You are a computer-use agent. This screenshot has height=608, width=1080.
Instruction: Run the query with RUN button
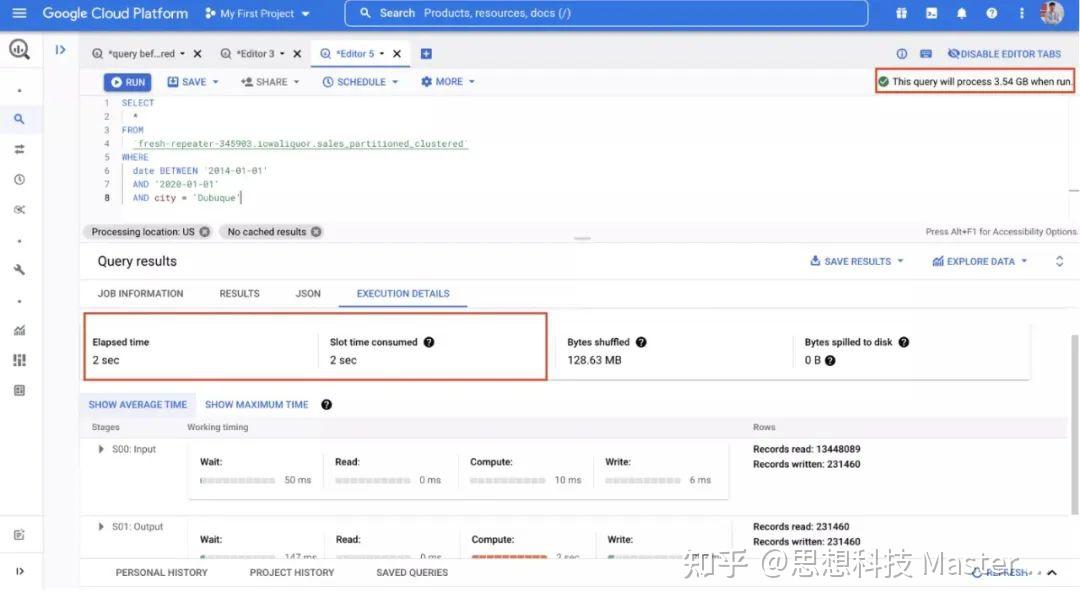click(127, 82)
